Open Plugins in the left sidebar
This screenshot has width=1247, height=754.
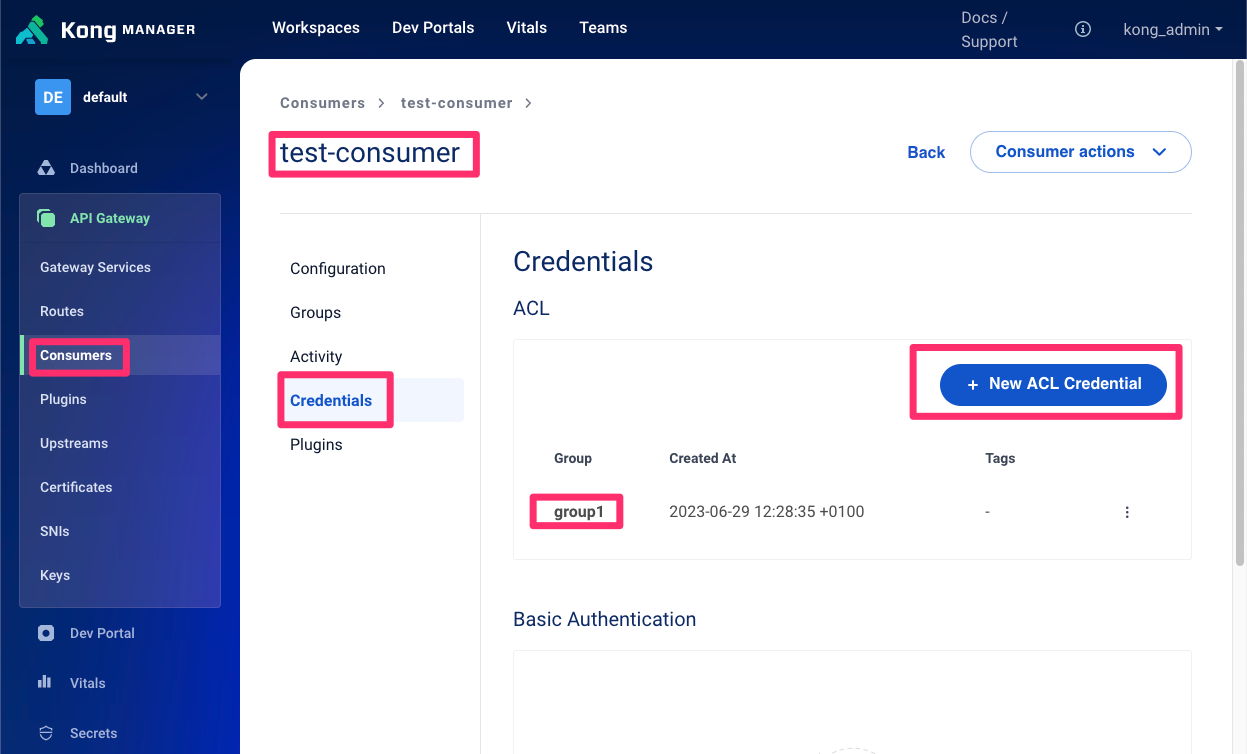coord(63,399)
